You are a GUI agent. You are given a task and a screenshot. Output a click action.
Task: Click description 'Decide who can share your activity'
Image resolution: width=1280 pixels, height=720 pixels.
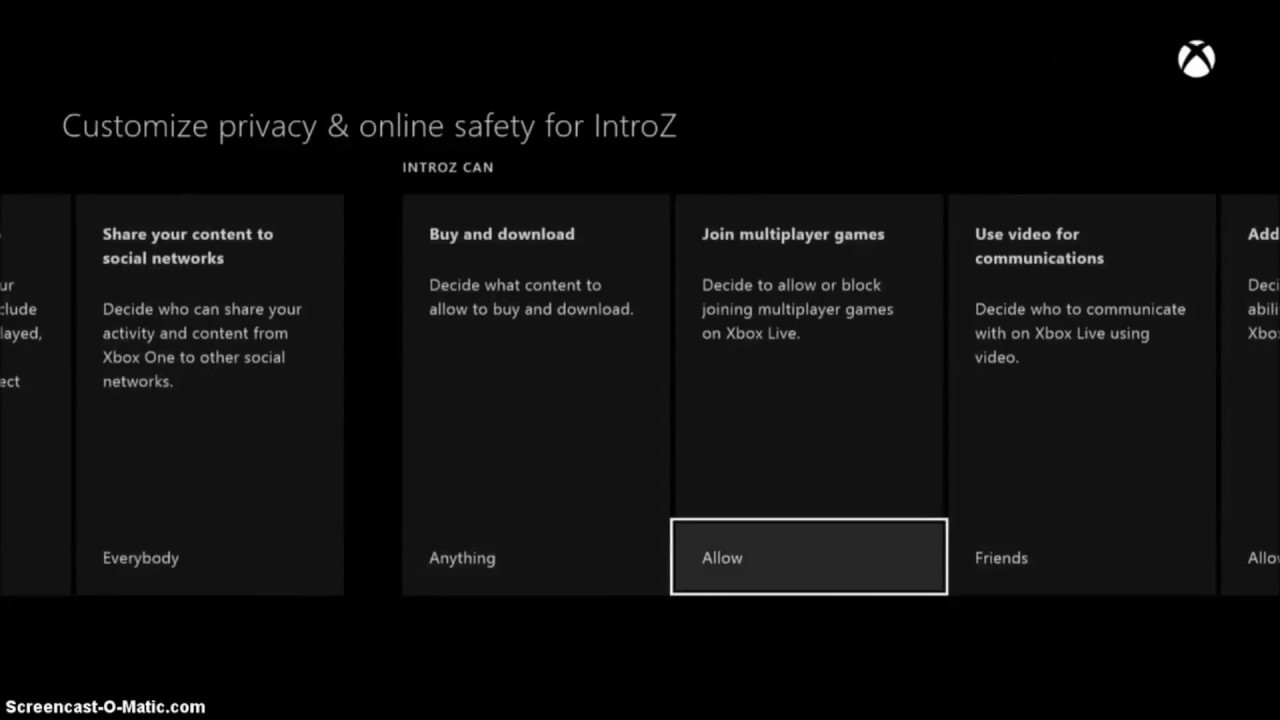coord(202,345)
